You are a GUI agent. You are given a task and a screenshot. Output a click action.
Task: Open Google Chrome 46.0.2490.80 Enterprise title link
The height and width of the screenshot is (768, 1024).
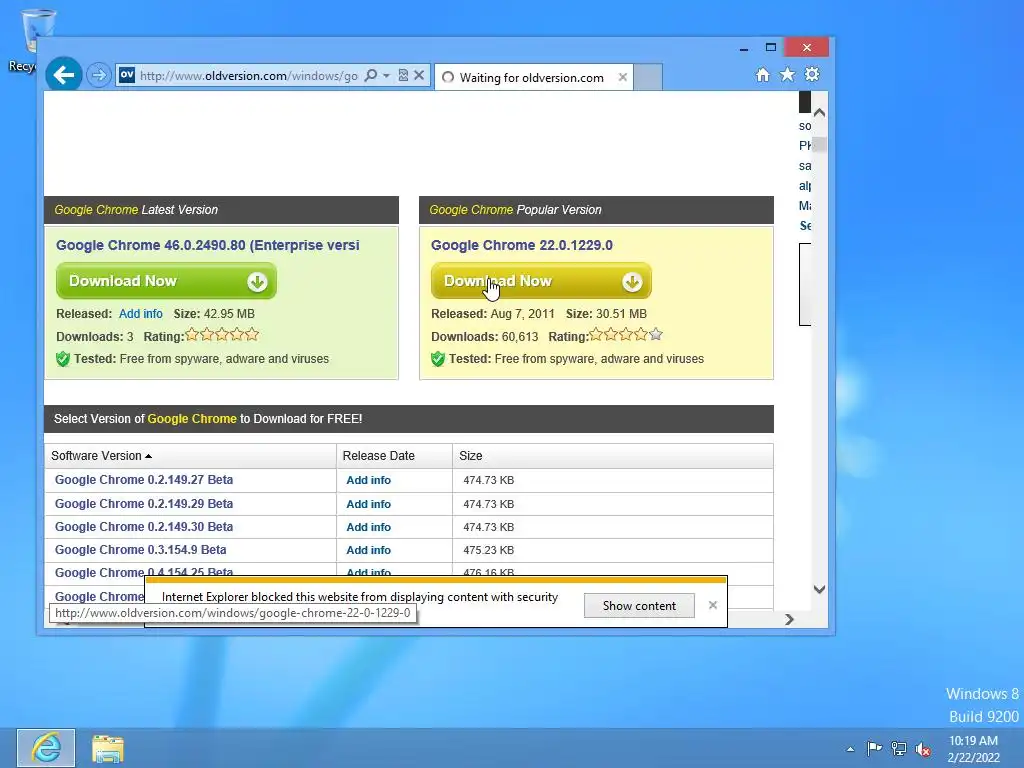pos(208,245)
